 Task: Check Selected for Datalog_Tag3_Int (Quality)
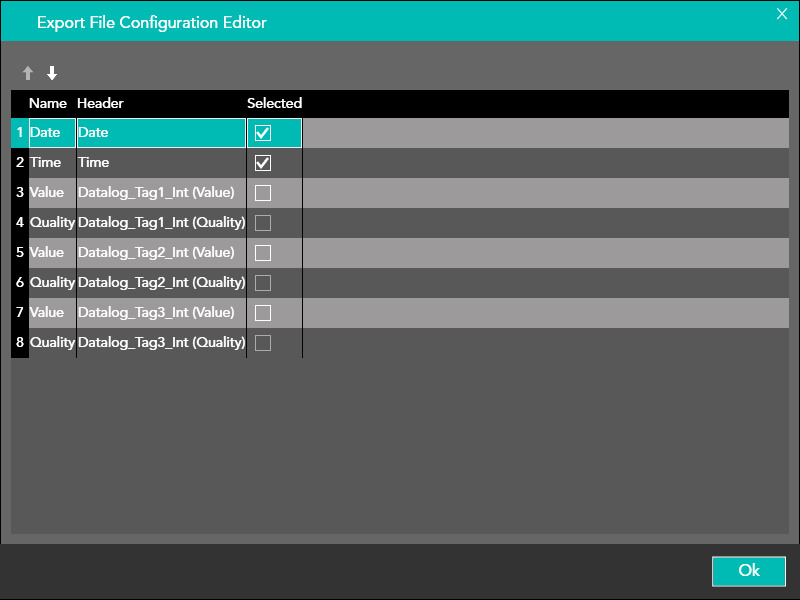point(263,343)
